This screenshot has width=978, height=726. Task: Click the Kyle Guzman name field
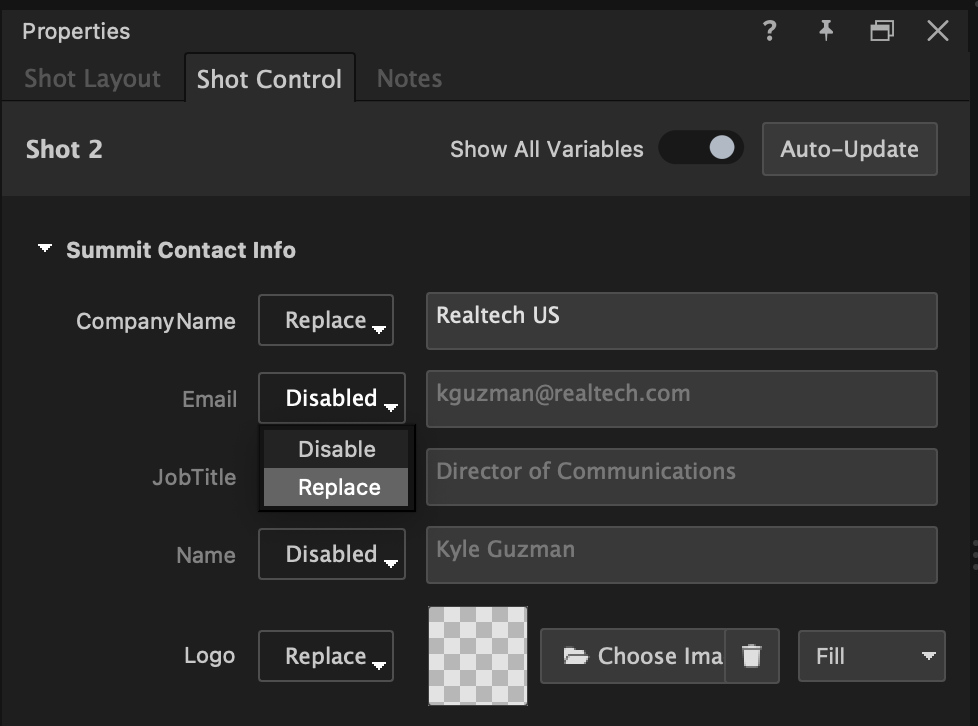[x=681, y=554]
